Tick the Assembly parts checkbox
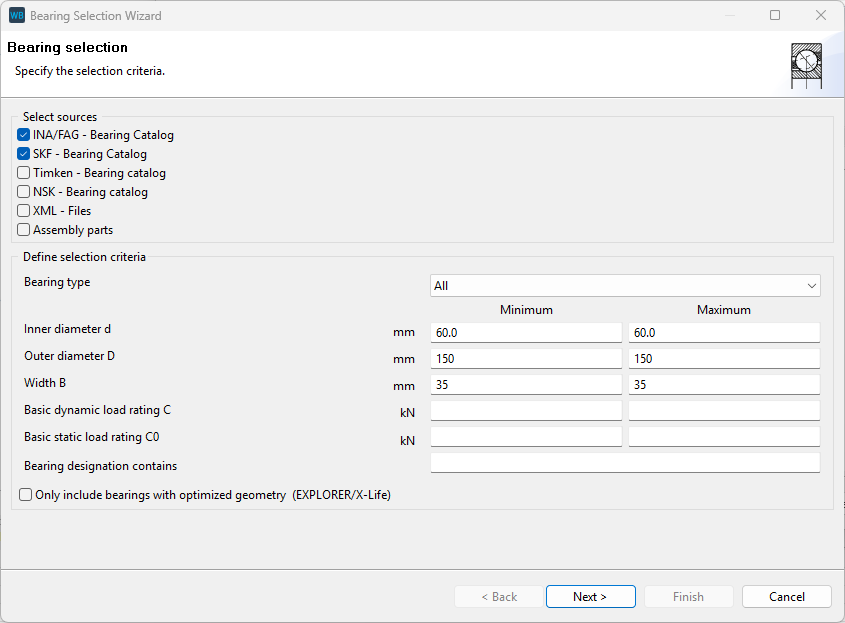The width and height of the screenshot is (845, 623). (x=24, y=230)
